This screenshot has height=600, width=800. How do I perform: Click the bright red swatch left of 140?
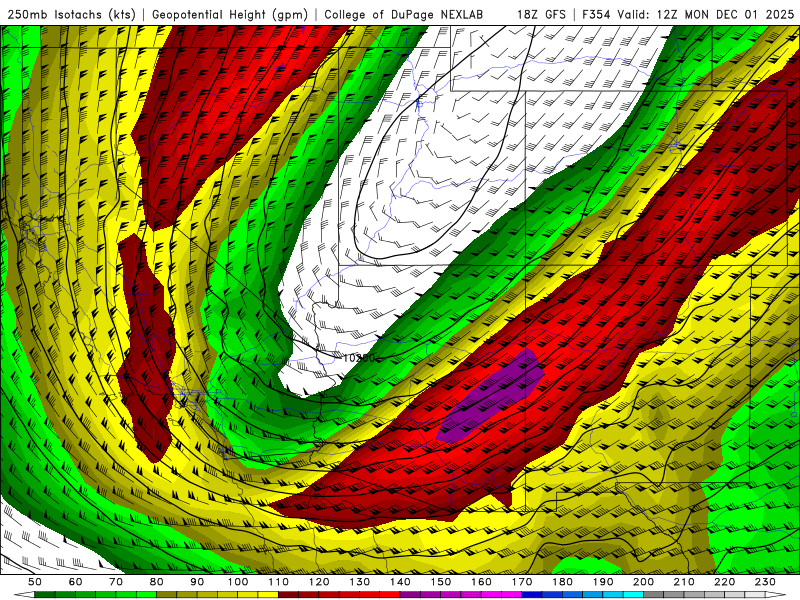390,594
